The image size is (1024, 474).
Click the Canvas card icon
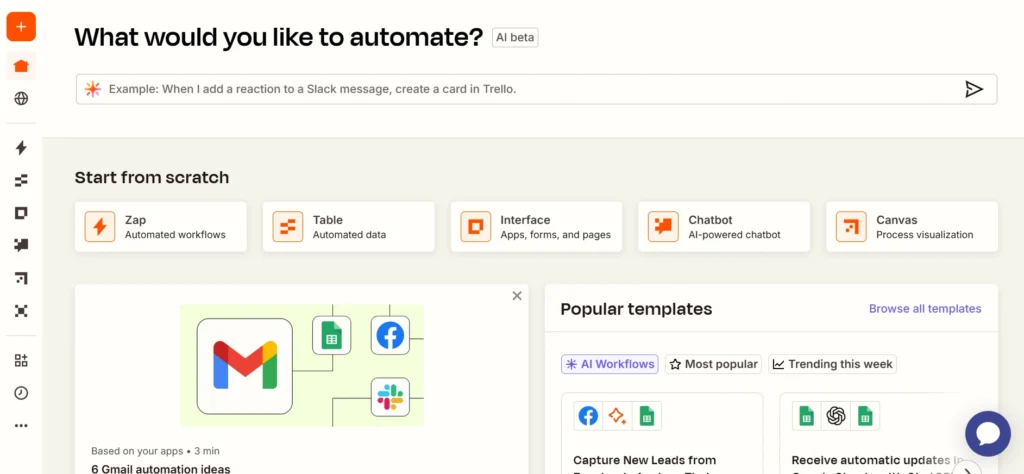[851, 227]
